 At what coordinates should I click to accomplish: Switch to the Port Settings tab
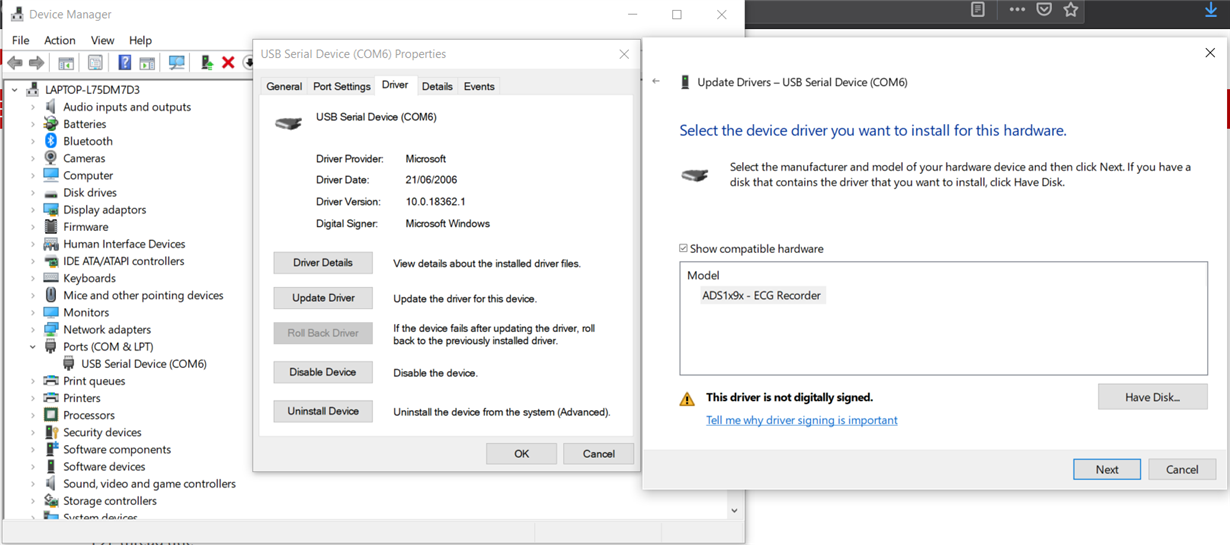click(341, 87)
